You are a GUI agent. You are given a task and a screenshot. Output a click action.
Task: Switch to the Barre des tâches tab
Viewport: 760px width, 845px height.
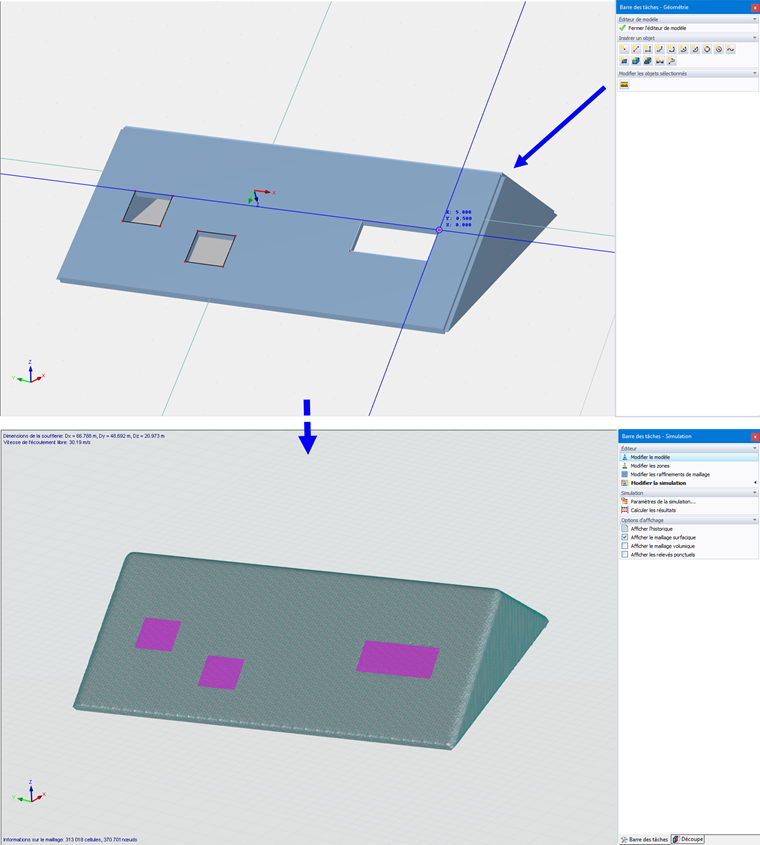pos(644,839)
